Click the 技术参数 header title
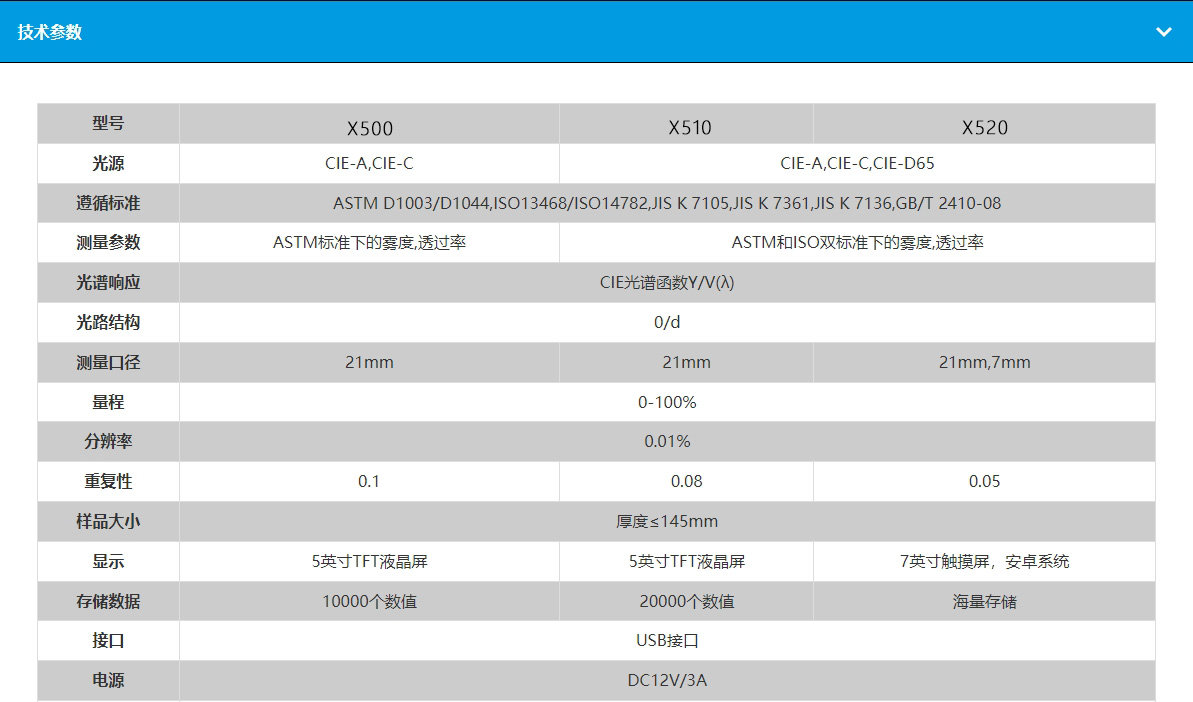 click(50, 32)
